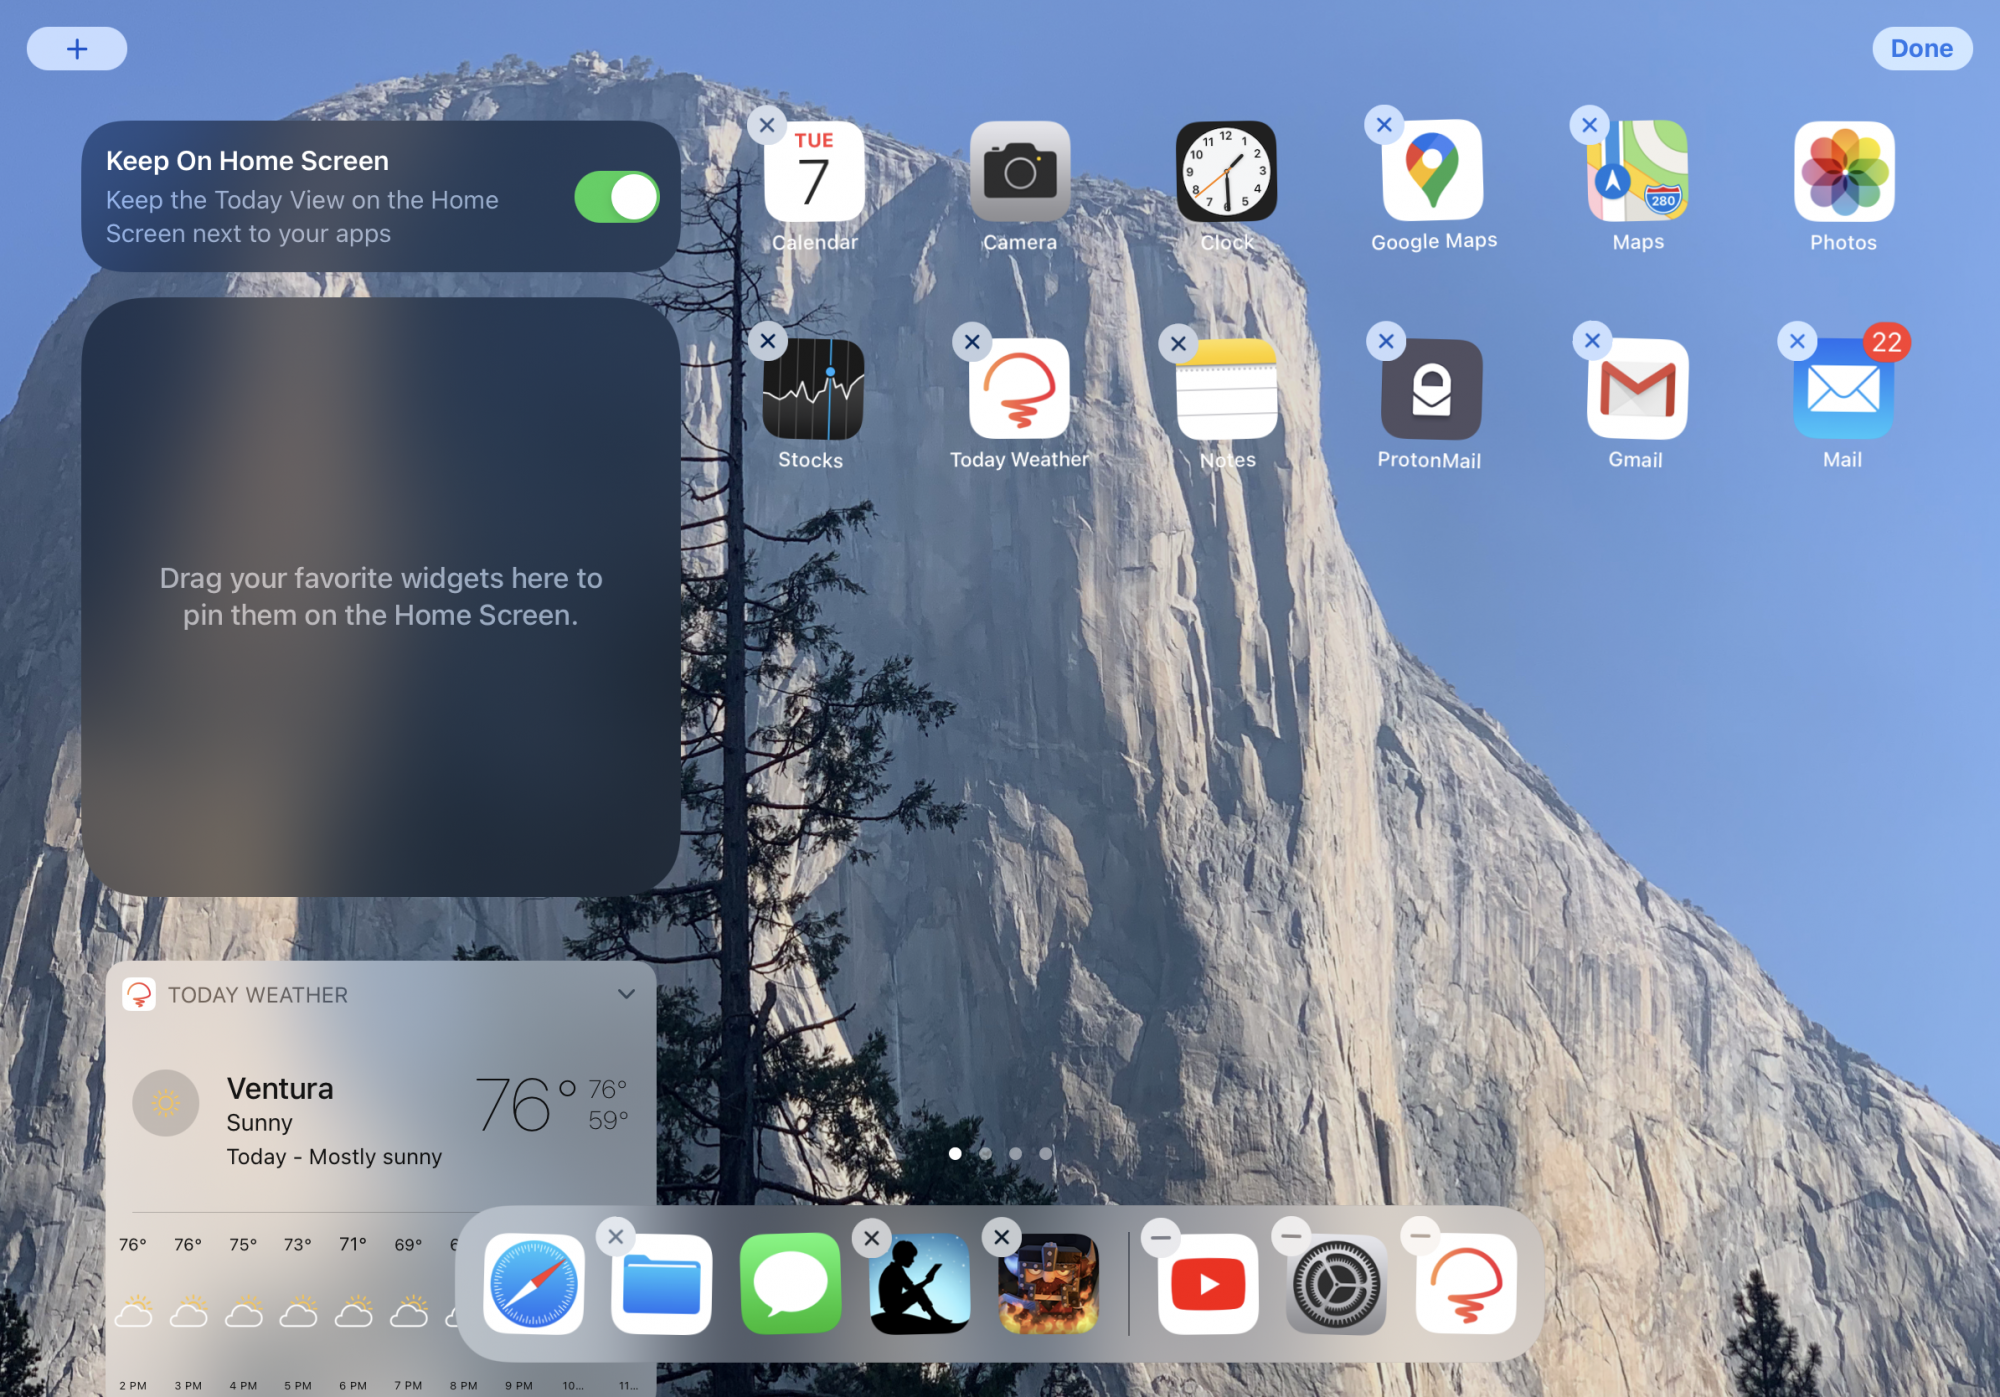Collapse the Today Weather widget chevron
The image size is (2000, 1397).
tap(626, 994)
